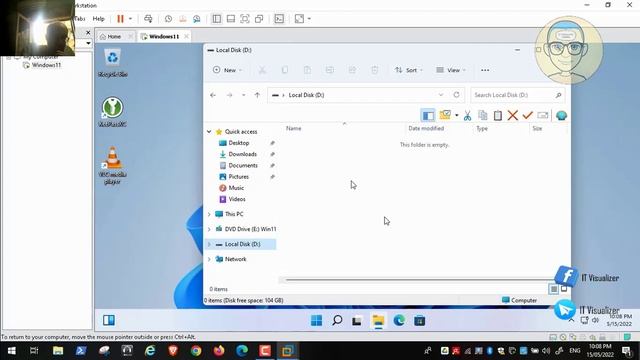Screen dimensions: 640x360
Task: Click the Copy icon in secondary toolbar
Action: click(x=482, y=116)
